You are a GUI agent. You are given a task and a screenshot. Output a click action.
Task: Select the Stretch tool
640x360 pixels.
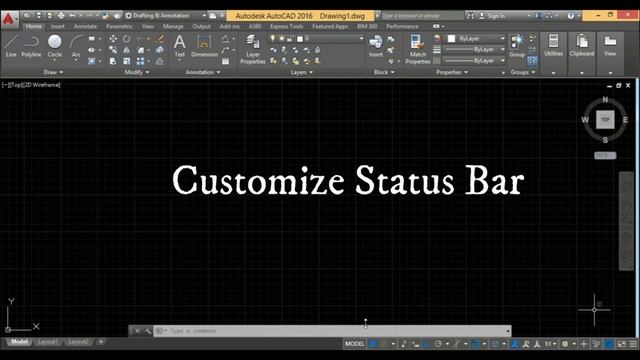point(113,61)
